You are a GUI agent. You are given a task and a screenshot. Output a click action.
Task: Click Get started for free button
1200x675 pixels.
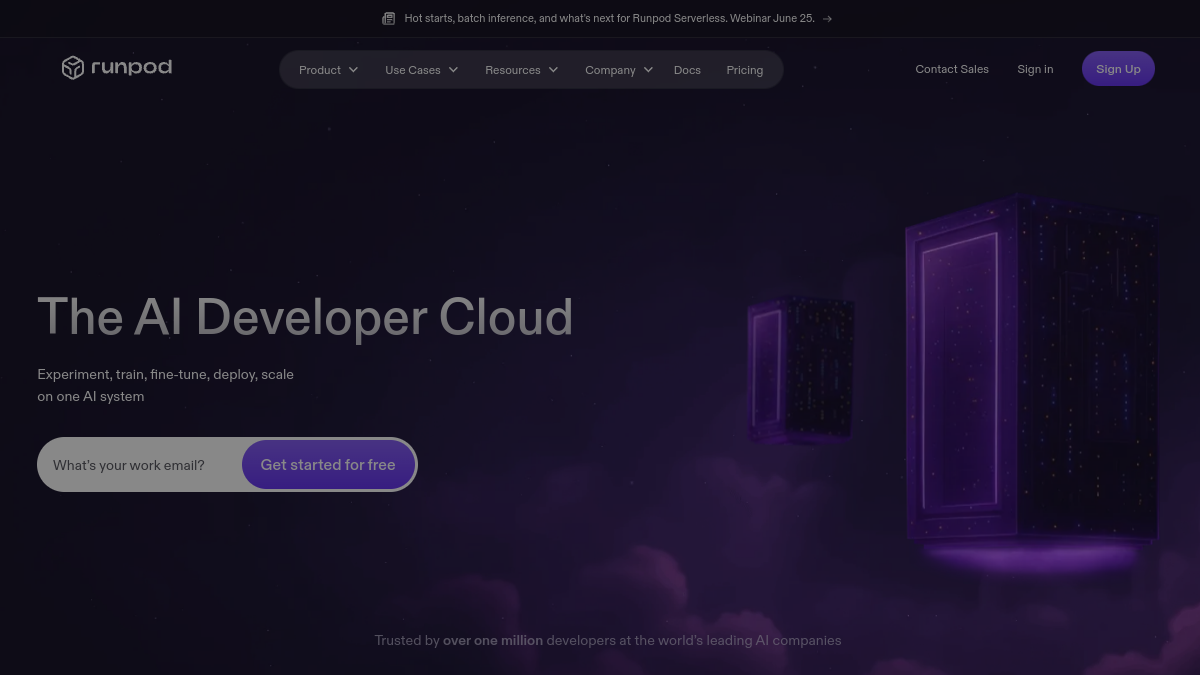point(328,465)
